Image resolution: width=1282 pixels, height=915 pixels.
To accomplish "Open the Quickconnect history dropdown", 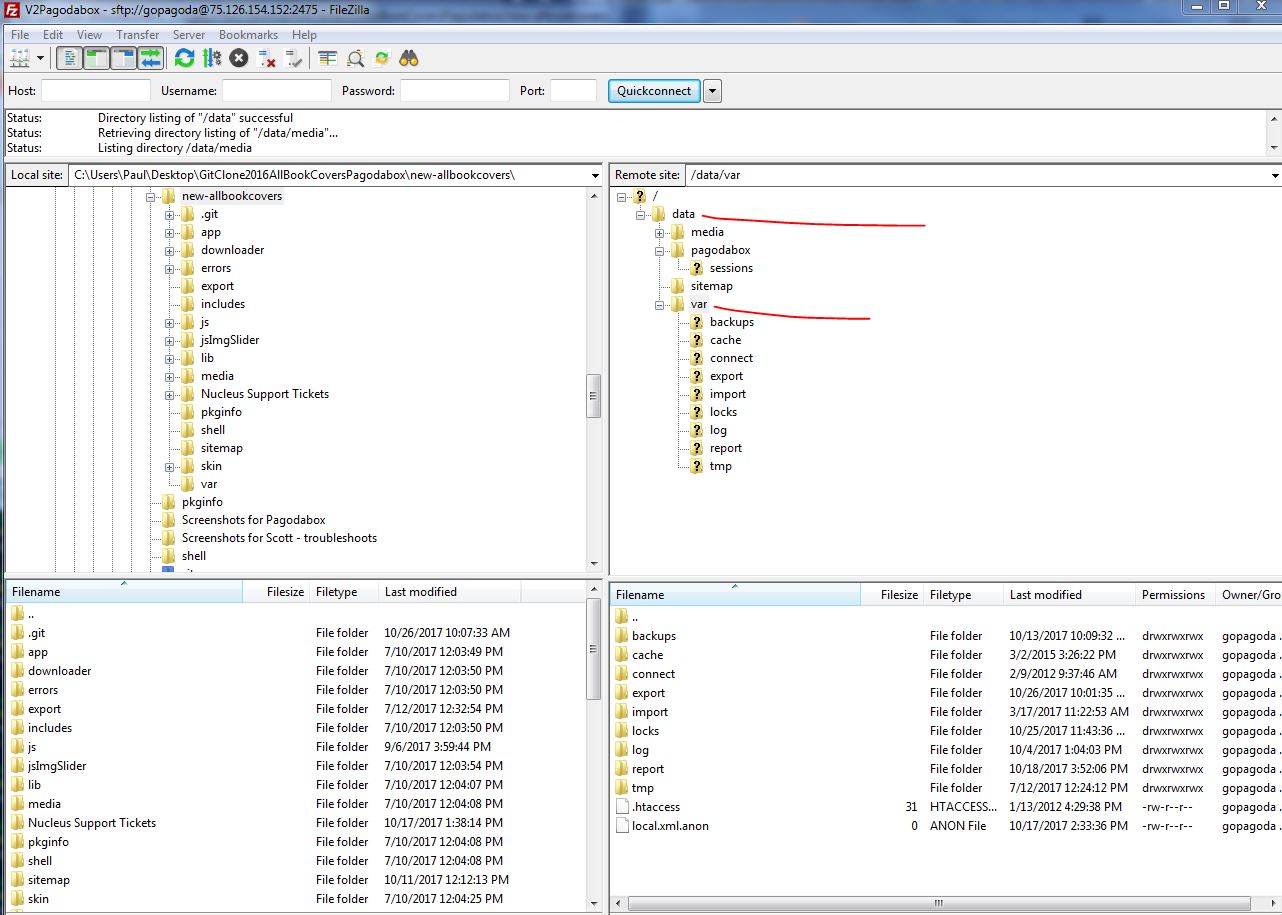I will [x=712, y=91].
